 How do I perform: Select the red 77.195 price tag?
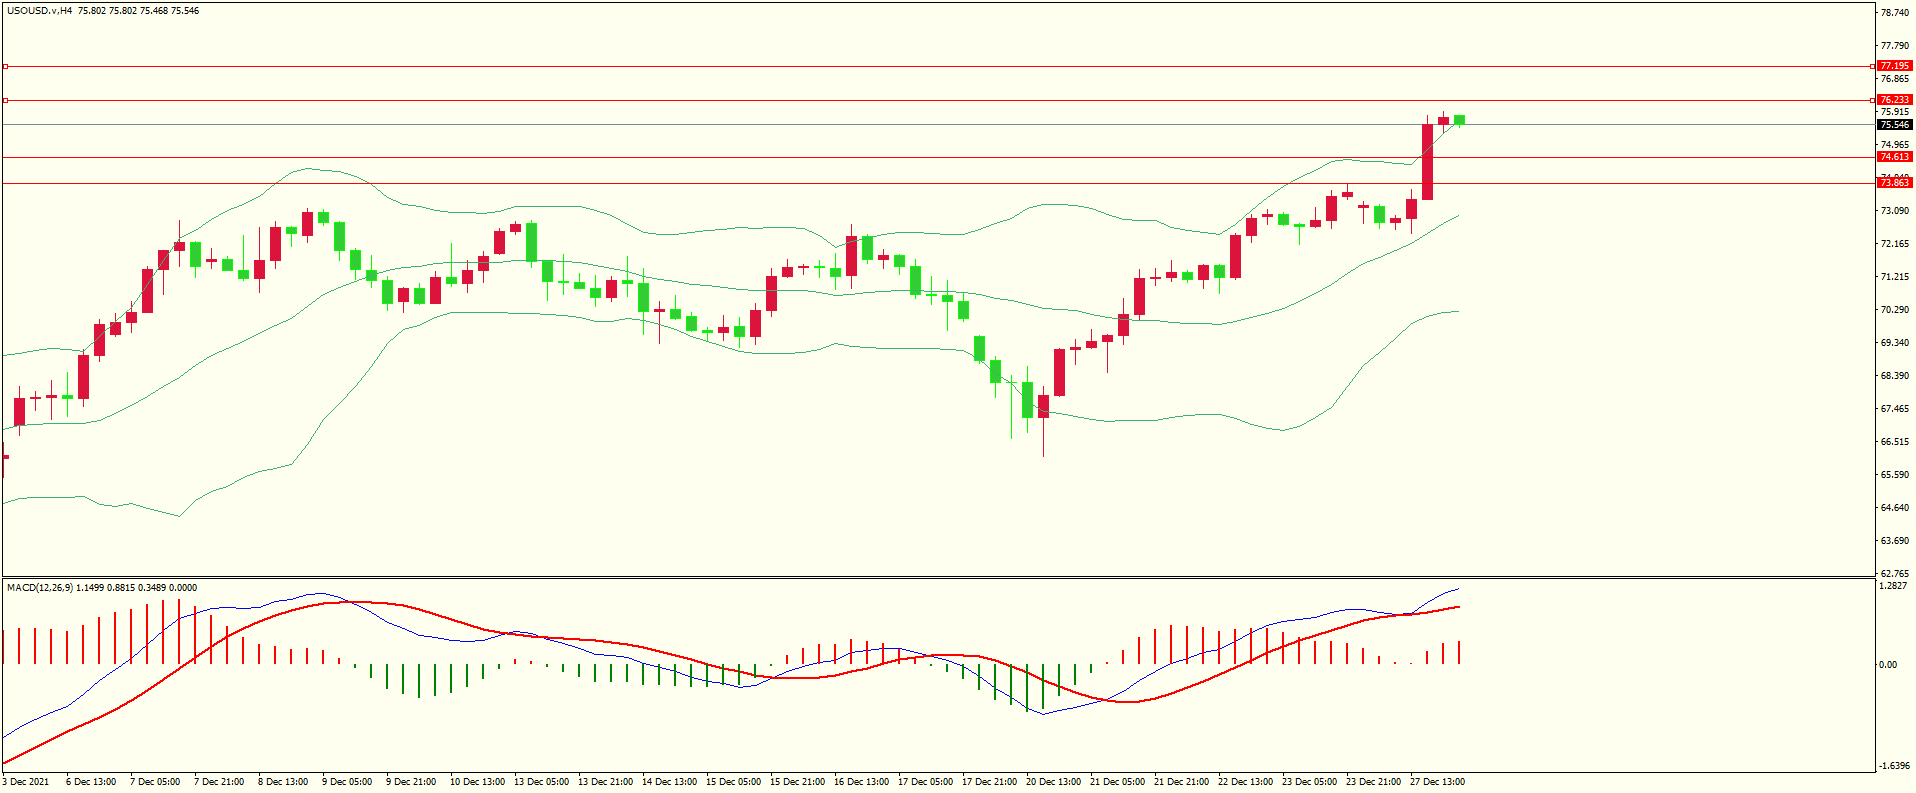[x=1894, y=66]
